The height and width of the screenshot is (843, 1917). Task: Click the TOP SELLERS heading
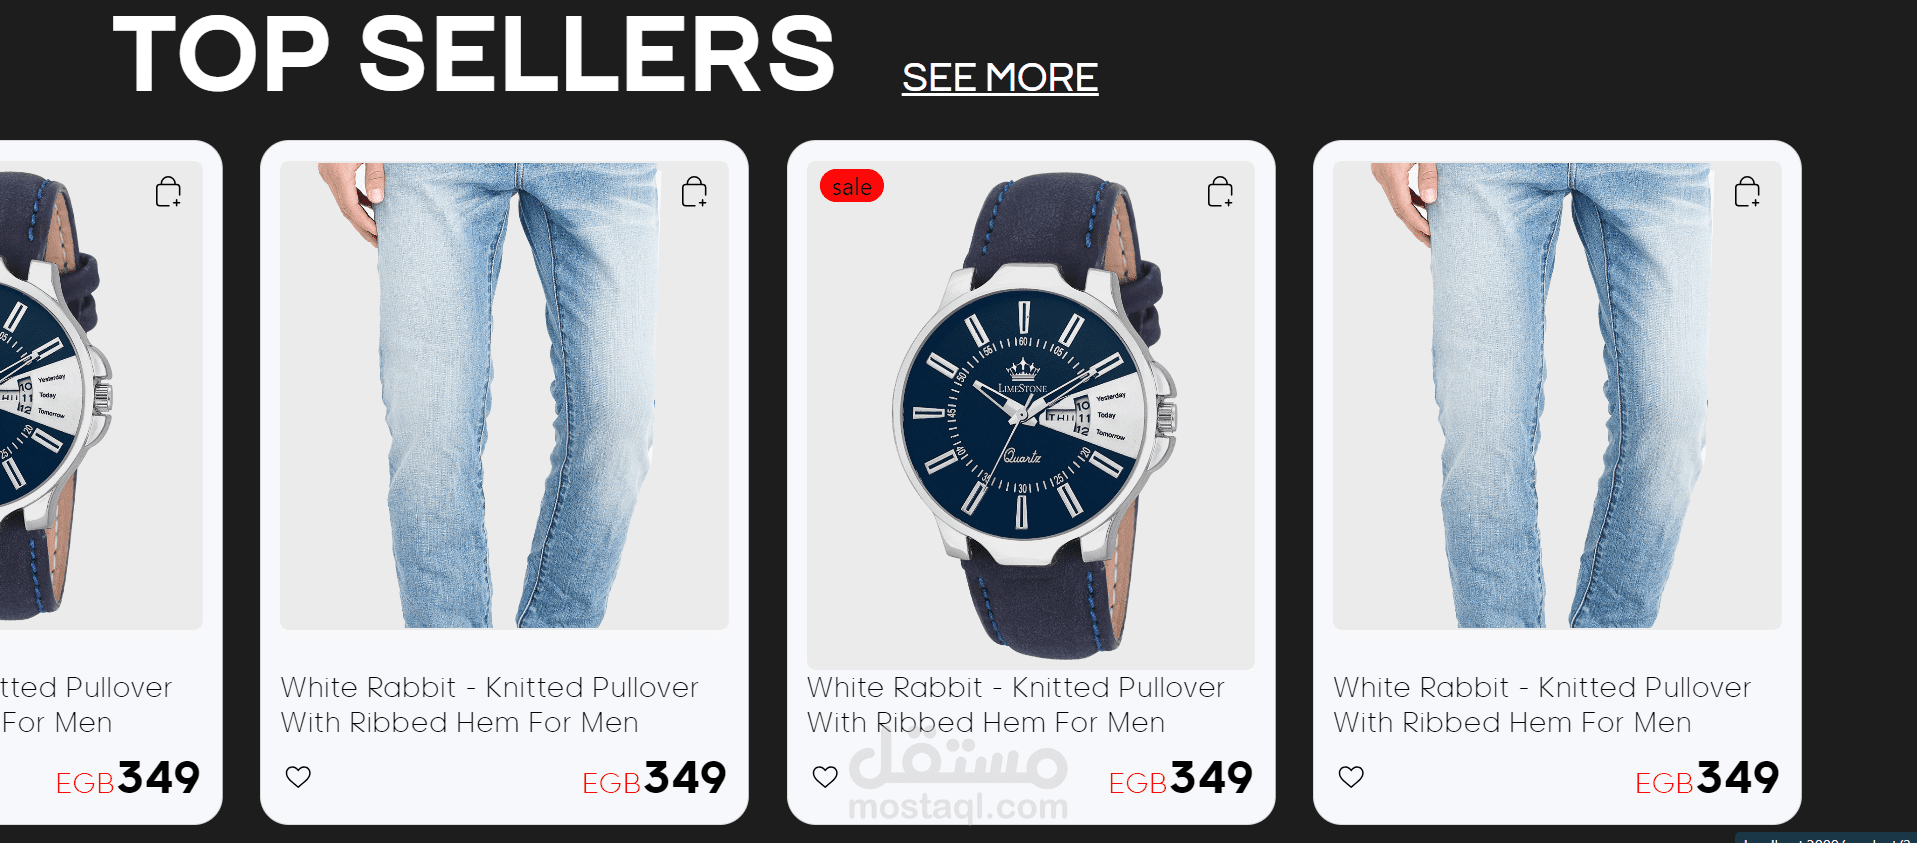[474, 55]
